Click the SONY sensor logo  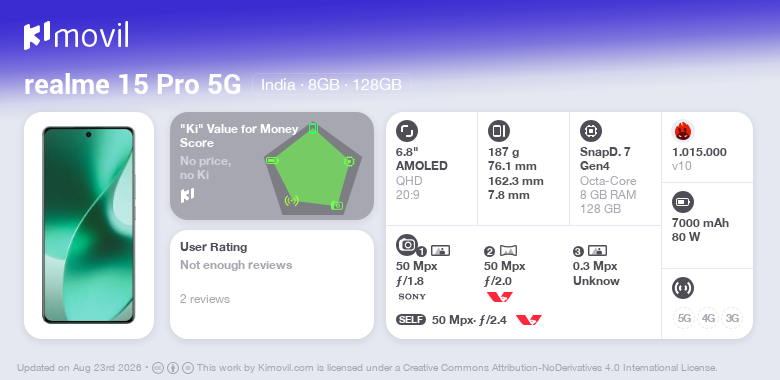pyautogui.click(x=412, y=296)
